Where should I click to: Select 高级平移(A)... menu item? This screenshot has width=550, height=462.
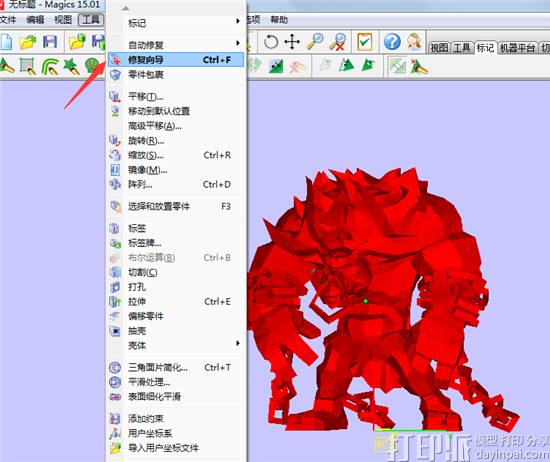click(x=175, y=126)
